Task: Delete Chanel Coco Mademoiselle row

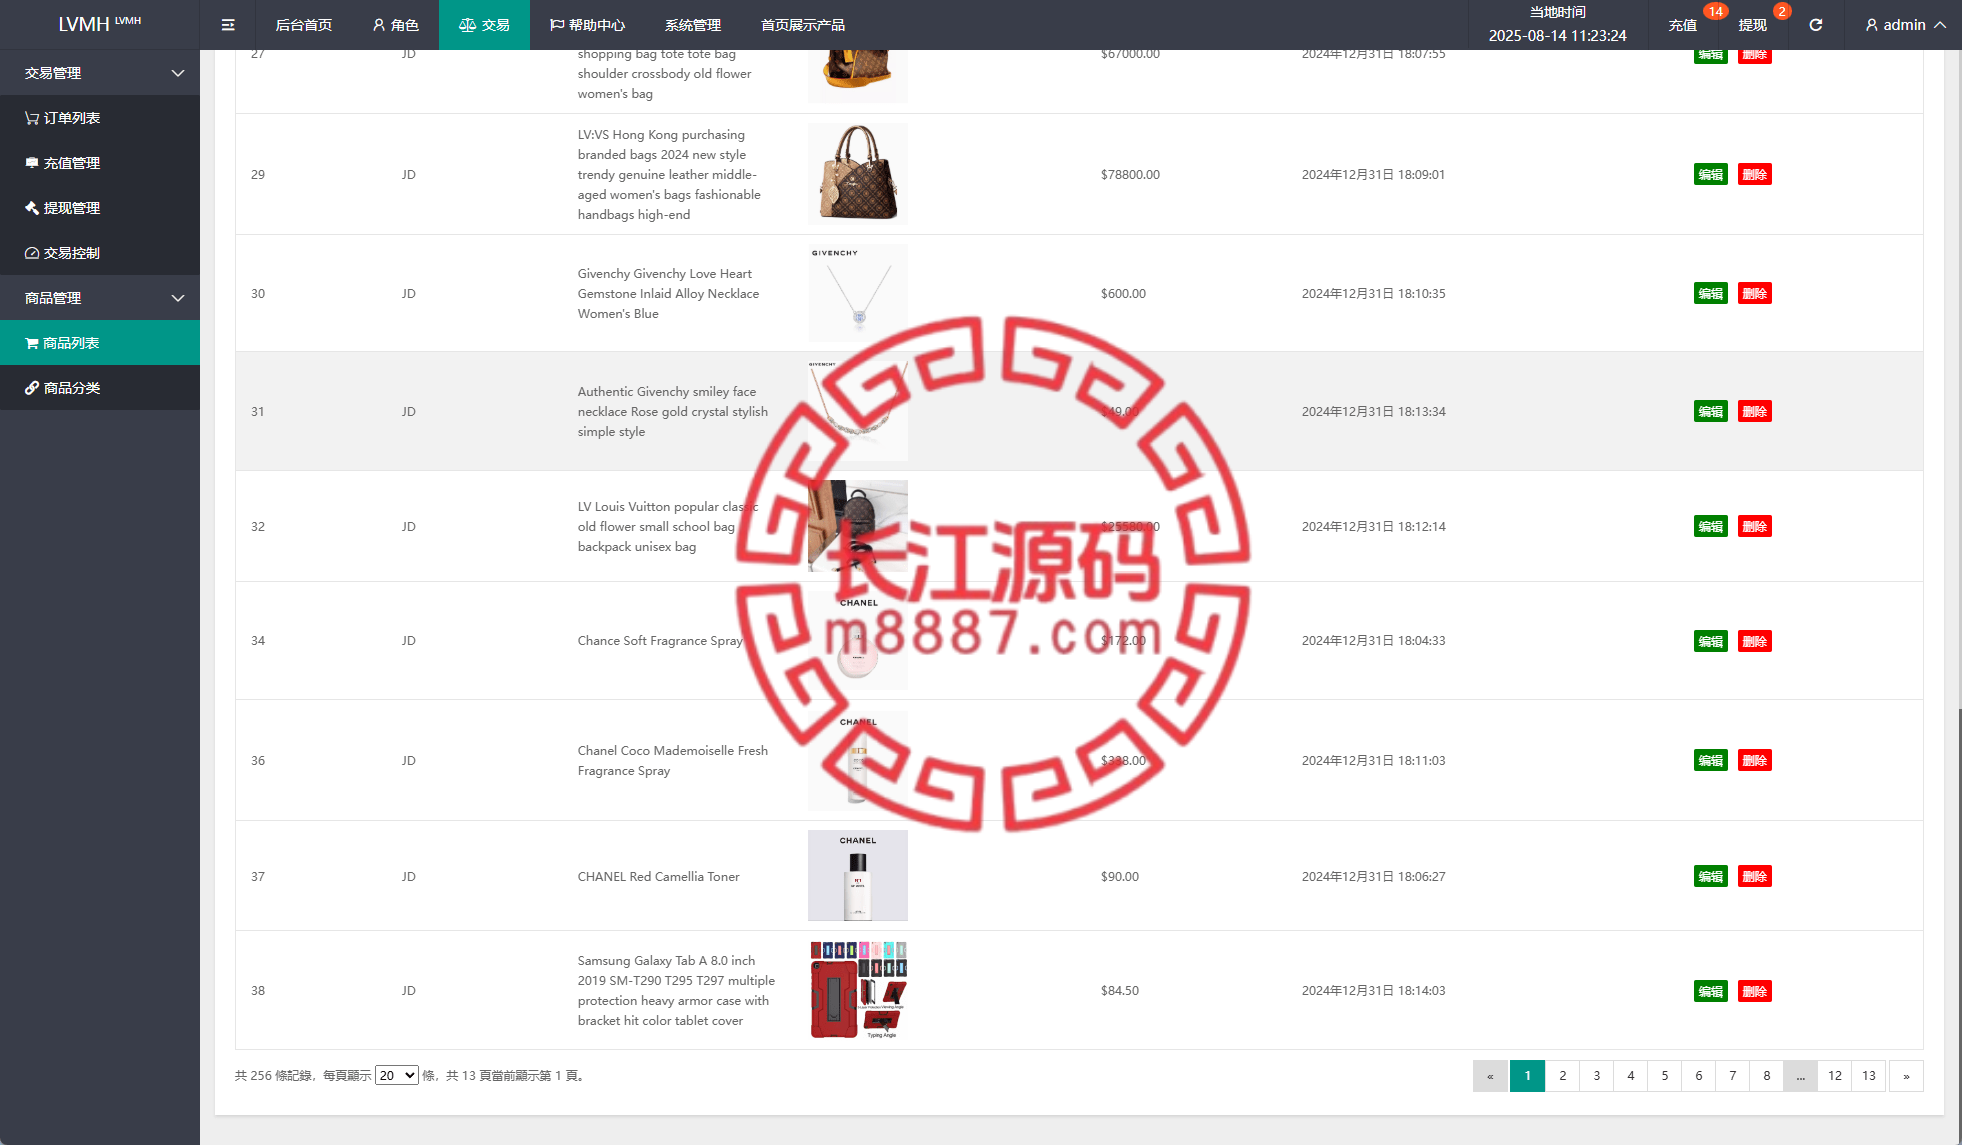Action: [1755, 760]
